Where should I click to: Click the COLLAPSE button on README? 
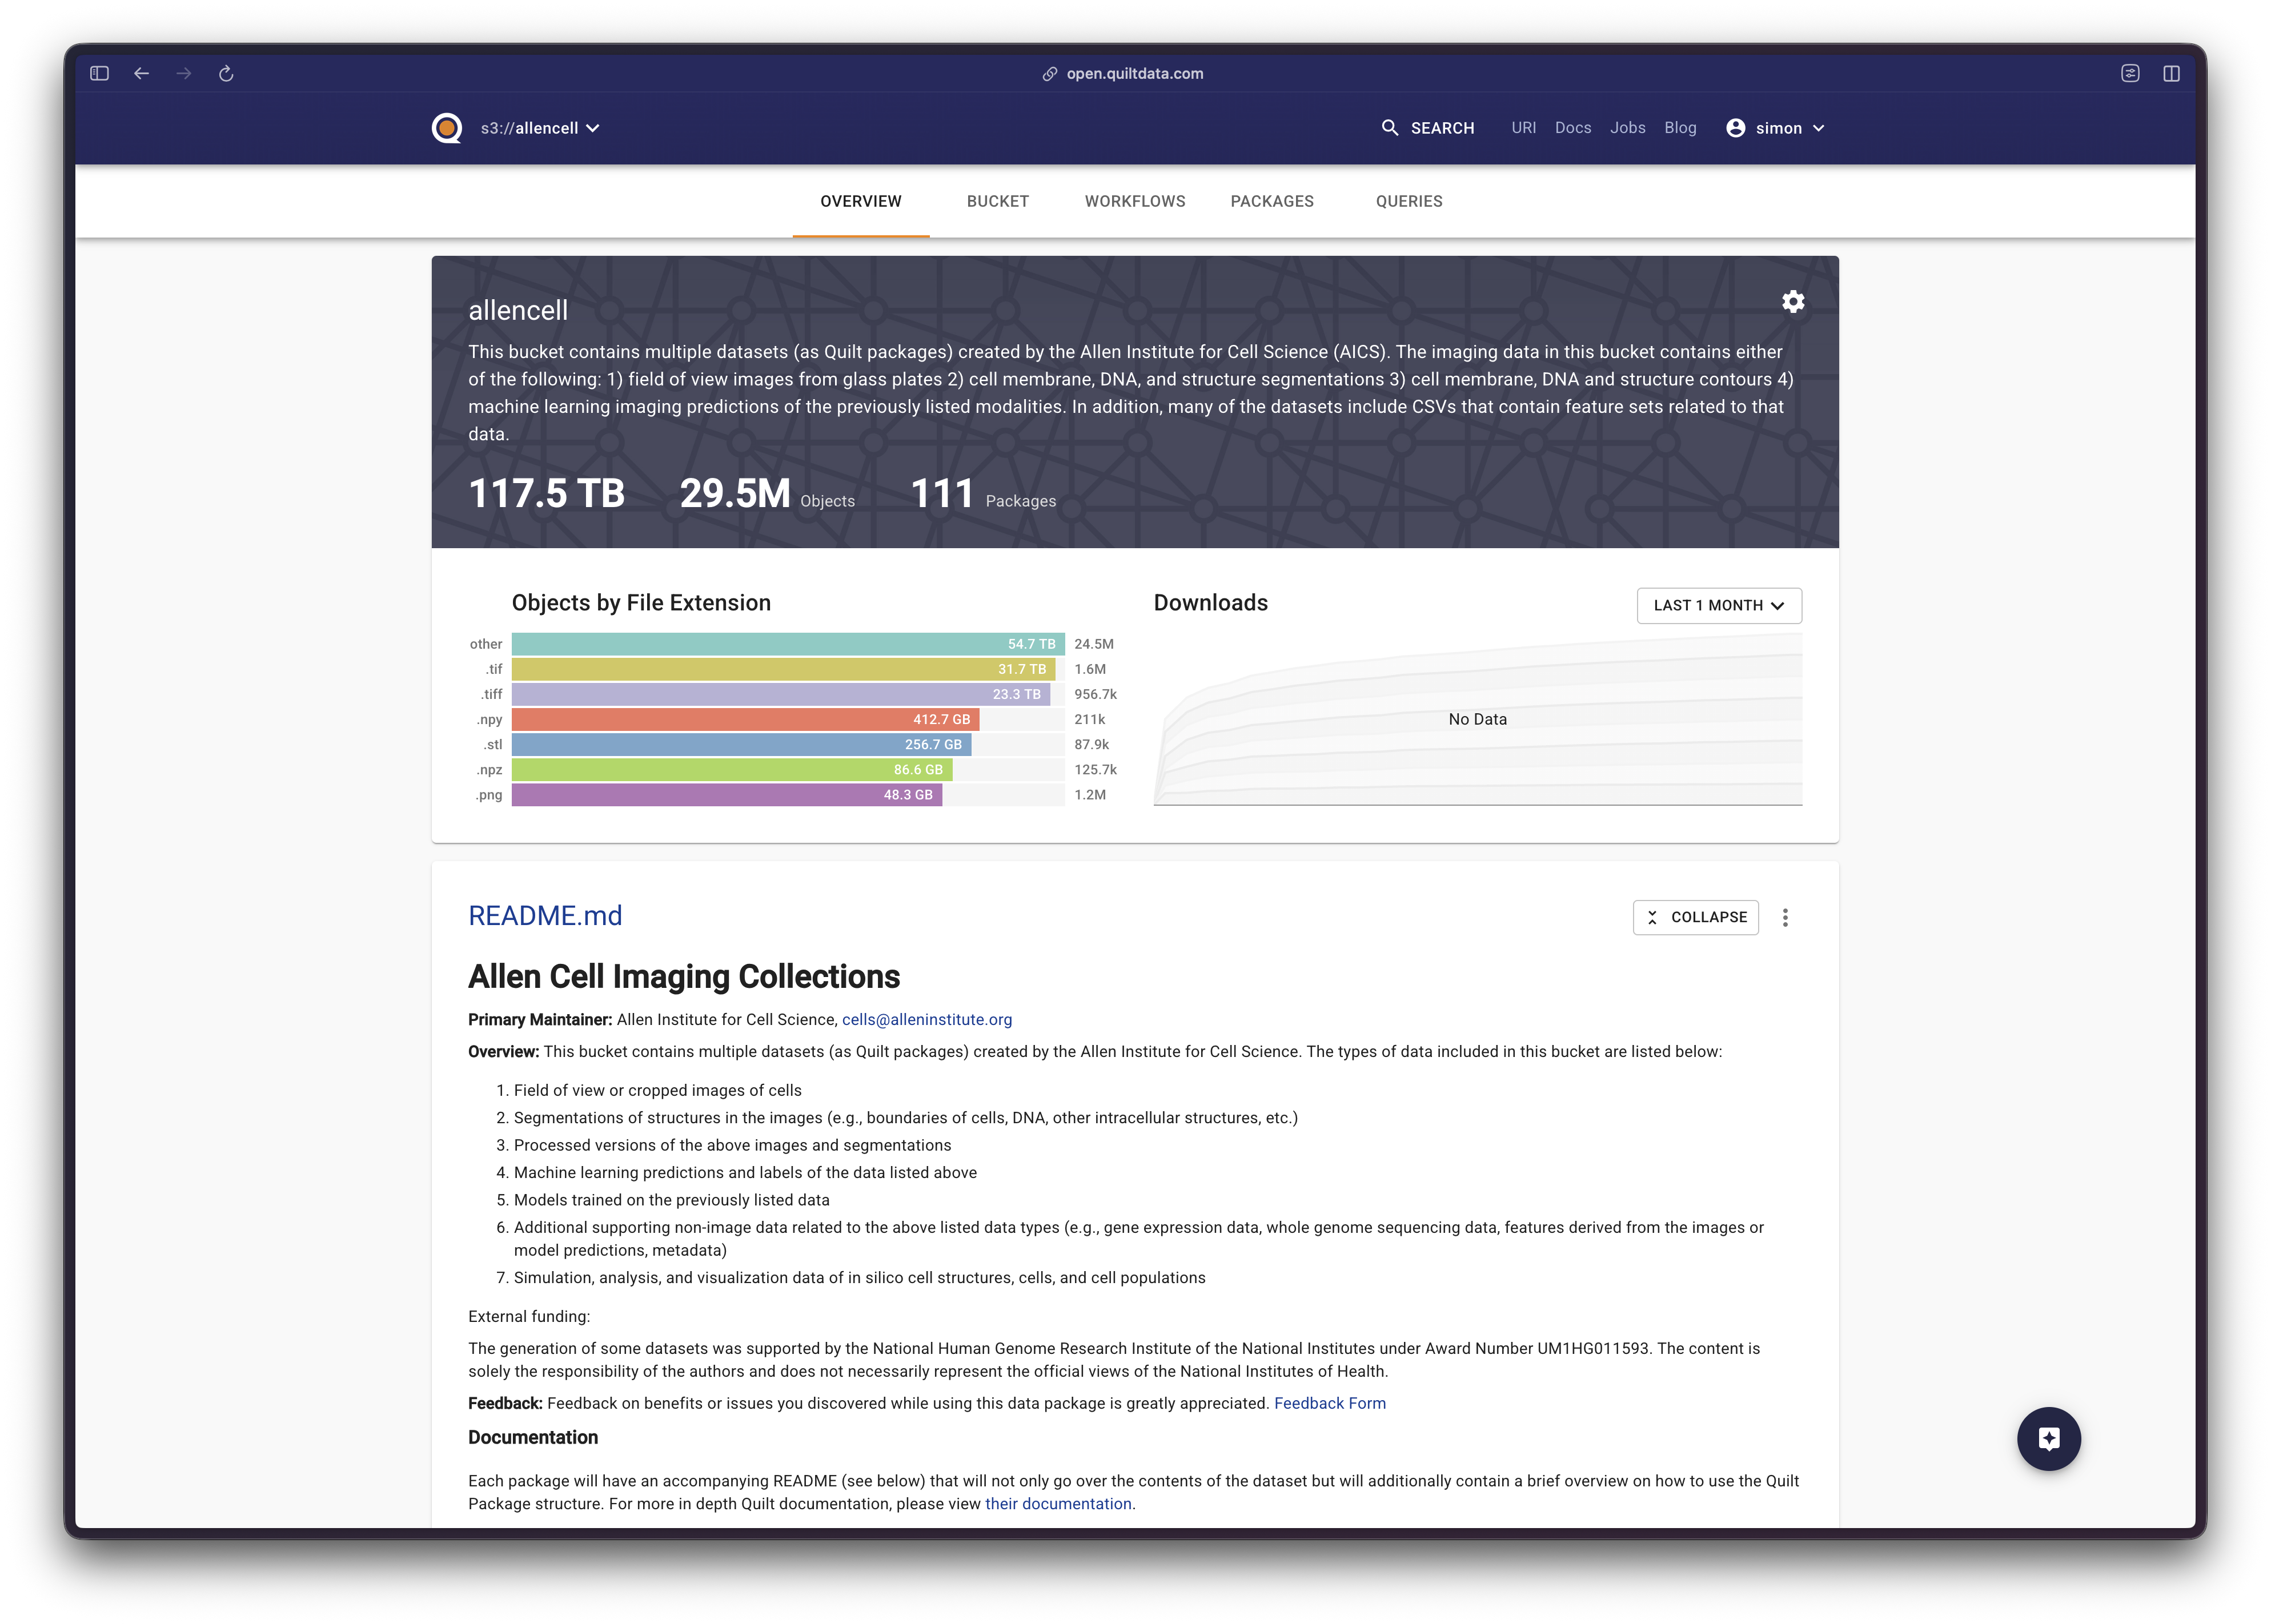pyautogui.click(x=1696, y=917)
